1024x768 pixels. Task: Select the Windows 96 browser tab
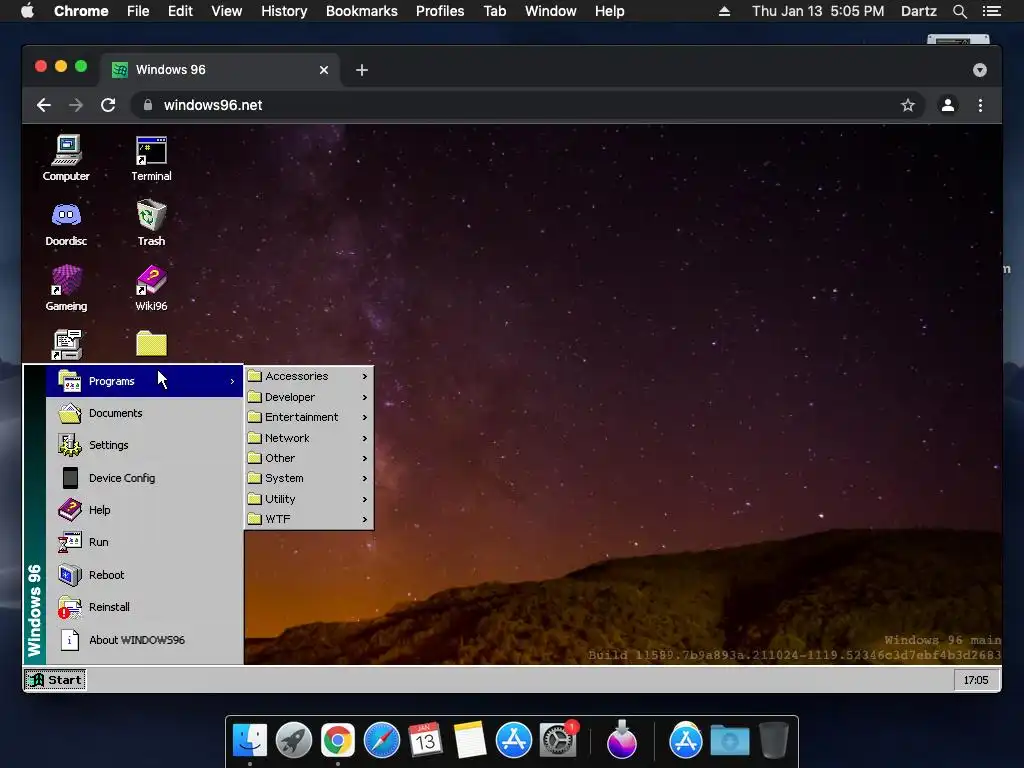click(x=221, y=70)
